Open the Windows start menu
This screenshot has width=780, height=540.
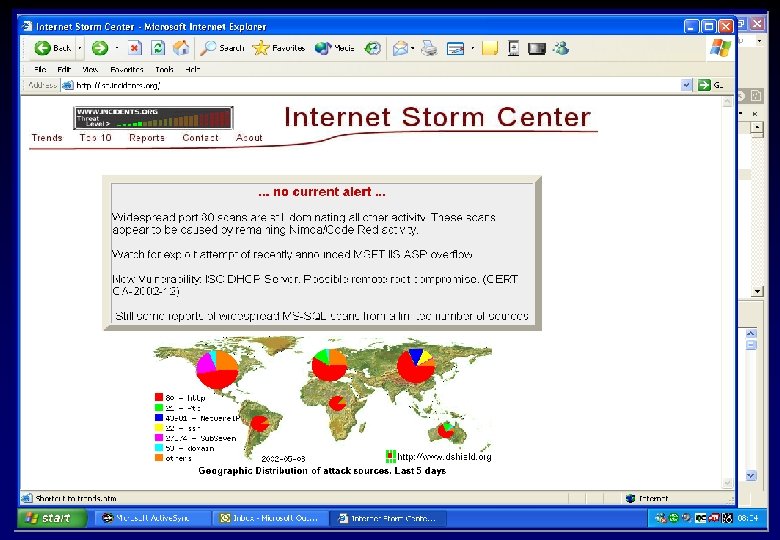(52, 518)
